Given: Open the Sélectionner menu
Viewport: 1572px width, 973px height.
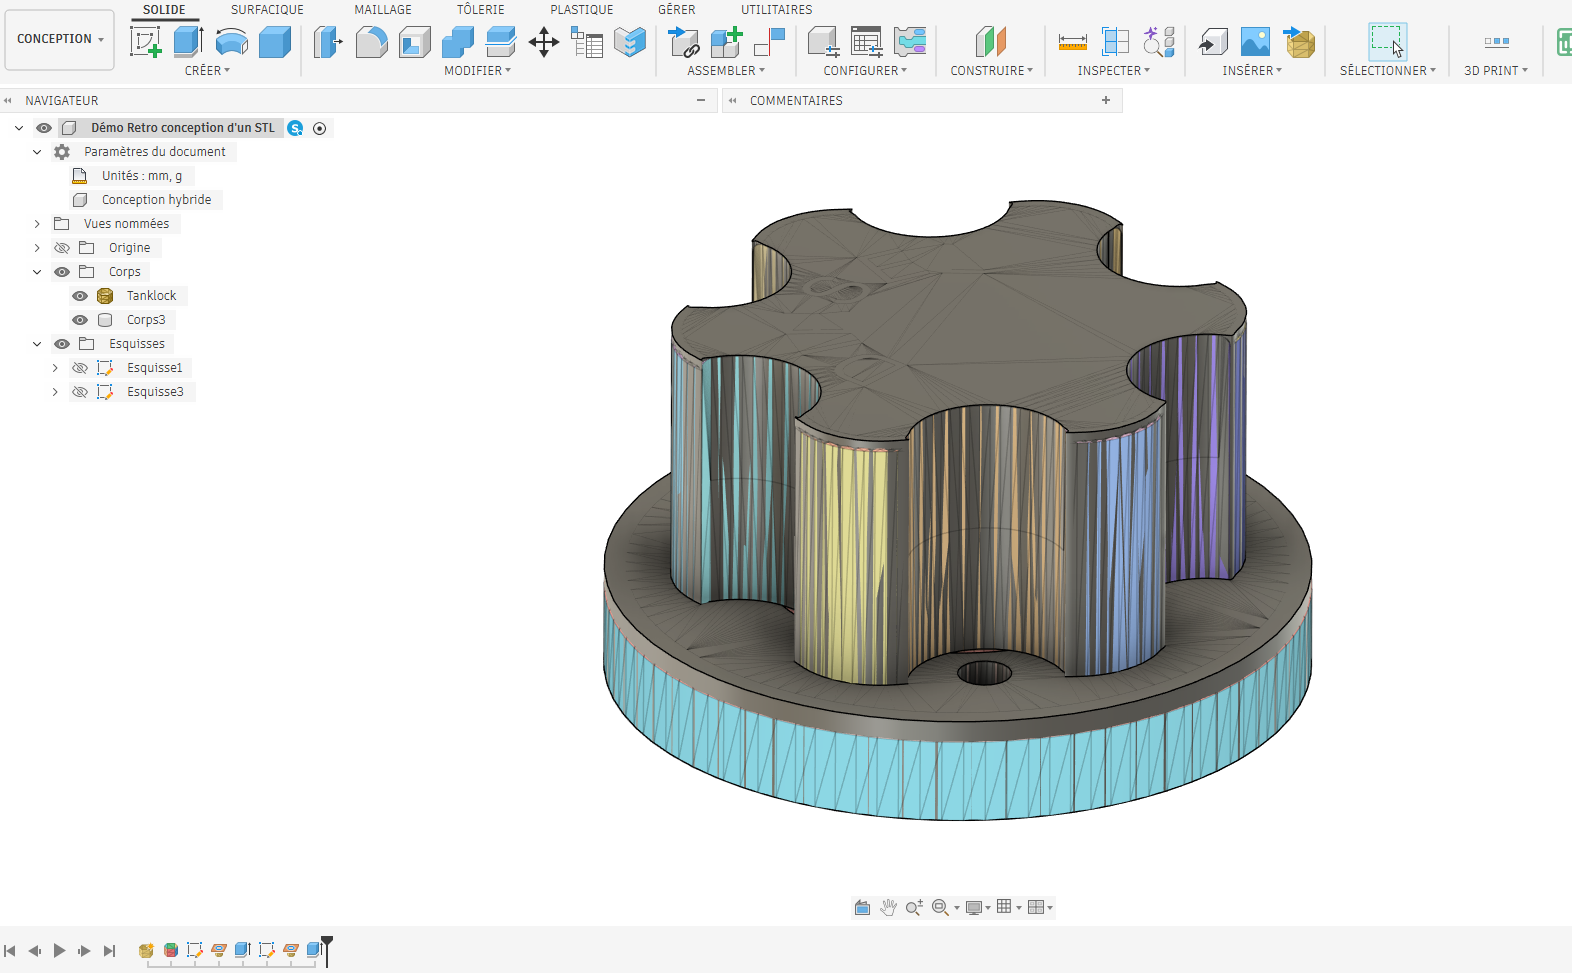Looking at the screenshot, I should tap(1388, 71).
